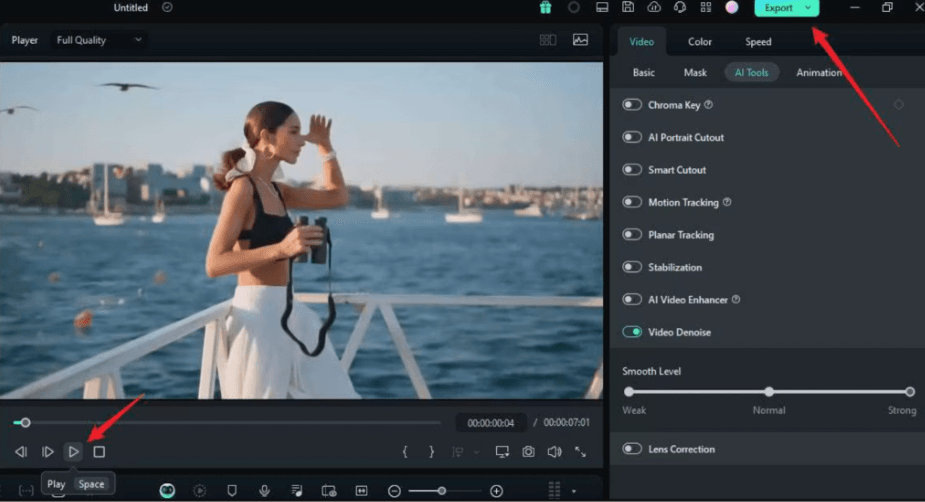Step back one frame in the player
Image resolution: width=925 pixels, height=502 pixels.
point(21,452)
